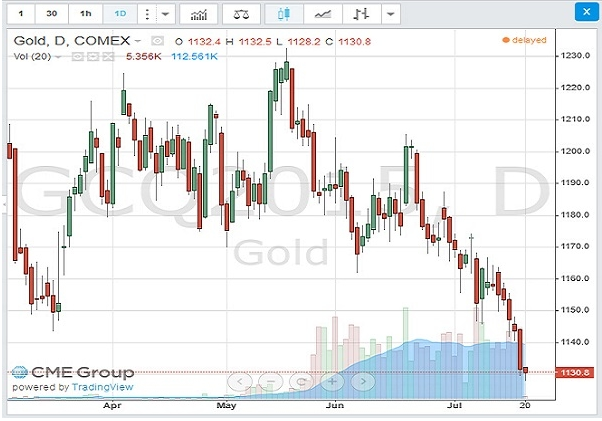Click the close value 1130.8 in header
This screenshot has width=602, height=421.
point(354,41)
